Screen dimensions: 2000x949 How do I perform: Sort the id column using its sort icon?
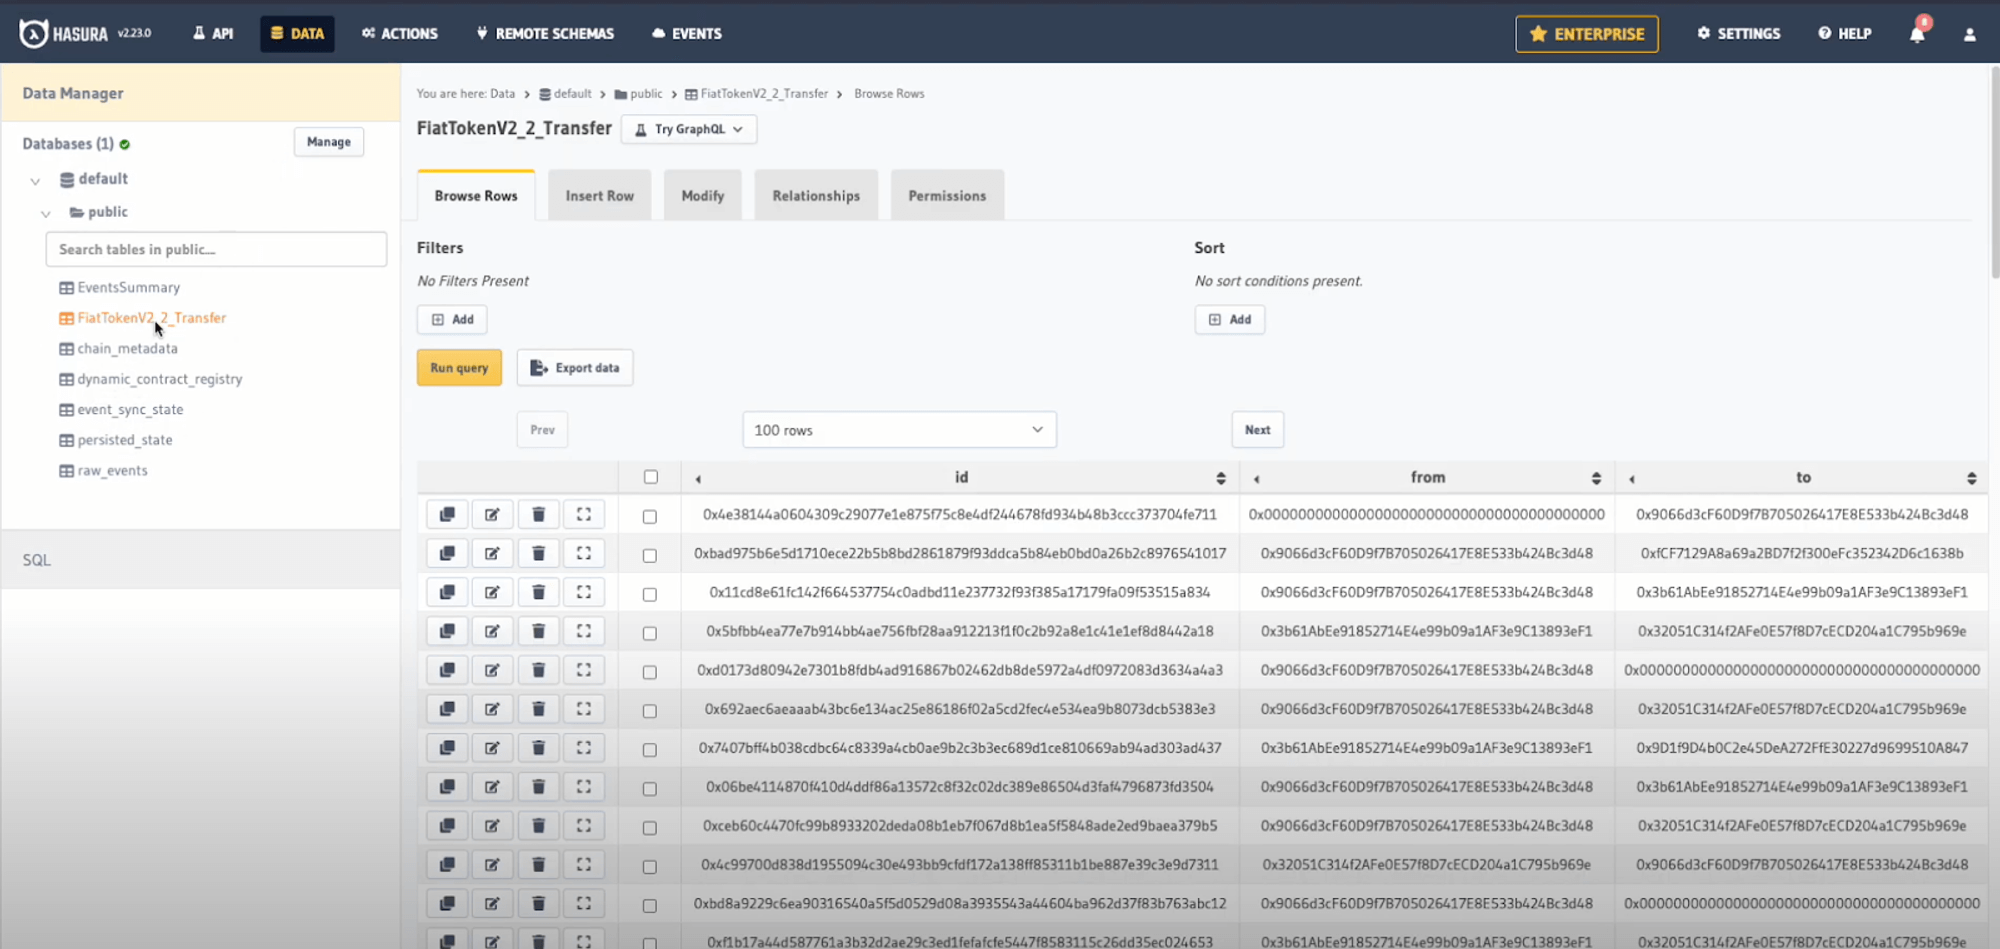[x=1220, y=477]
